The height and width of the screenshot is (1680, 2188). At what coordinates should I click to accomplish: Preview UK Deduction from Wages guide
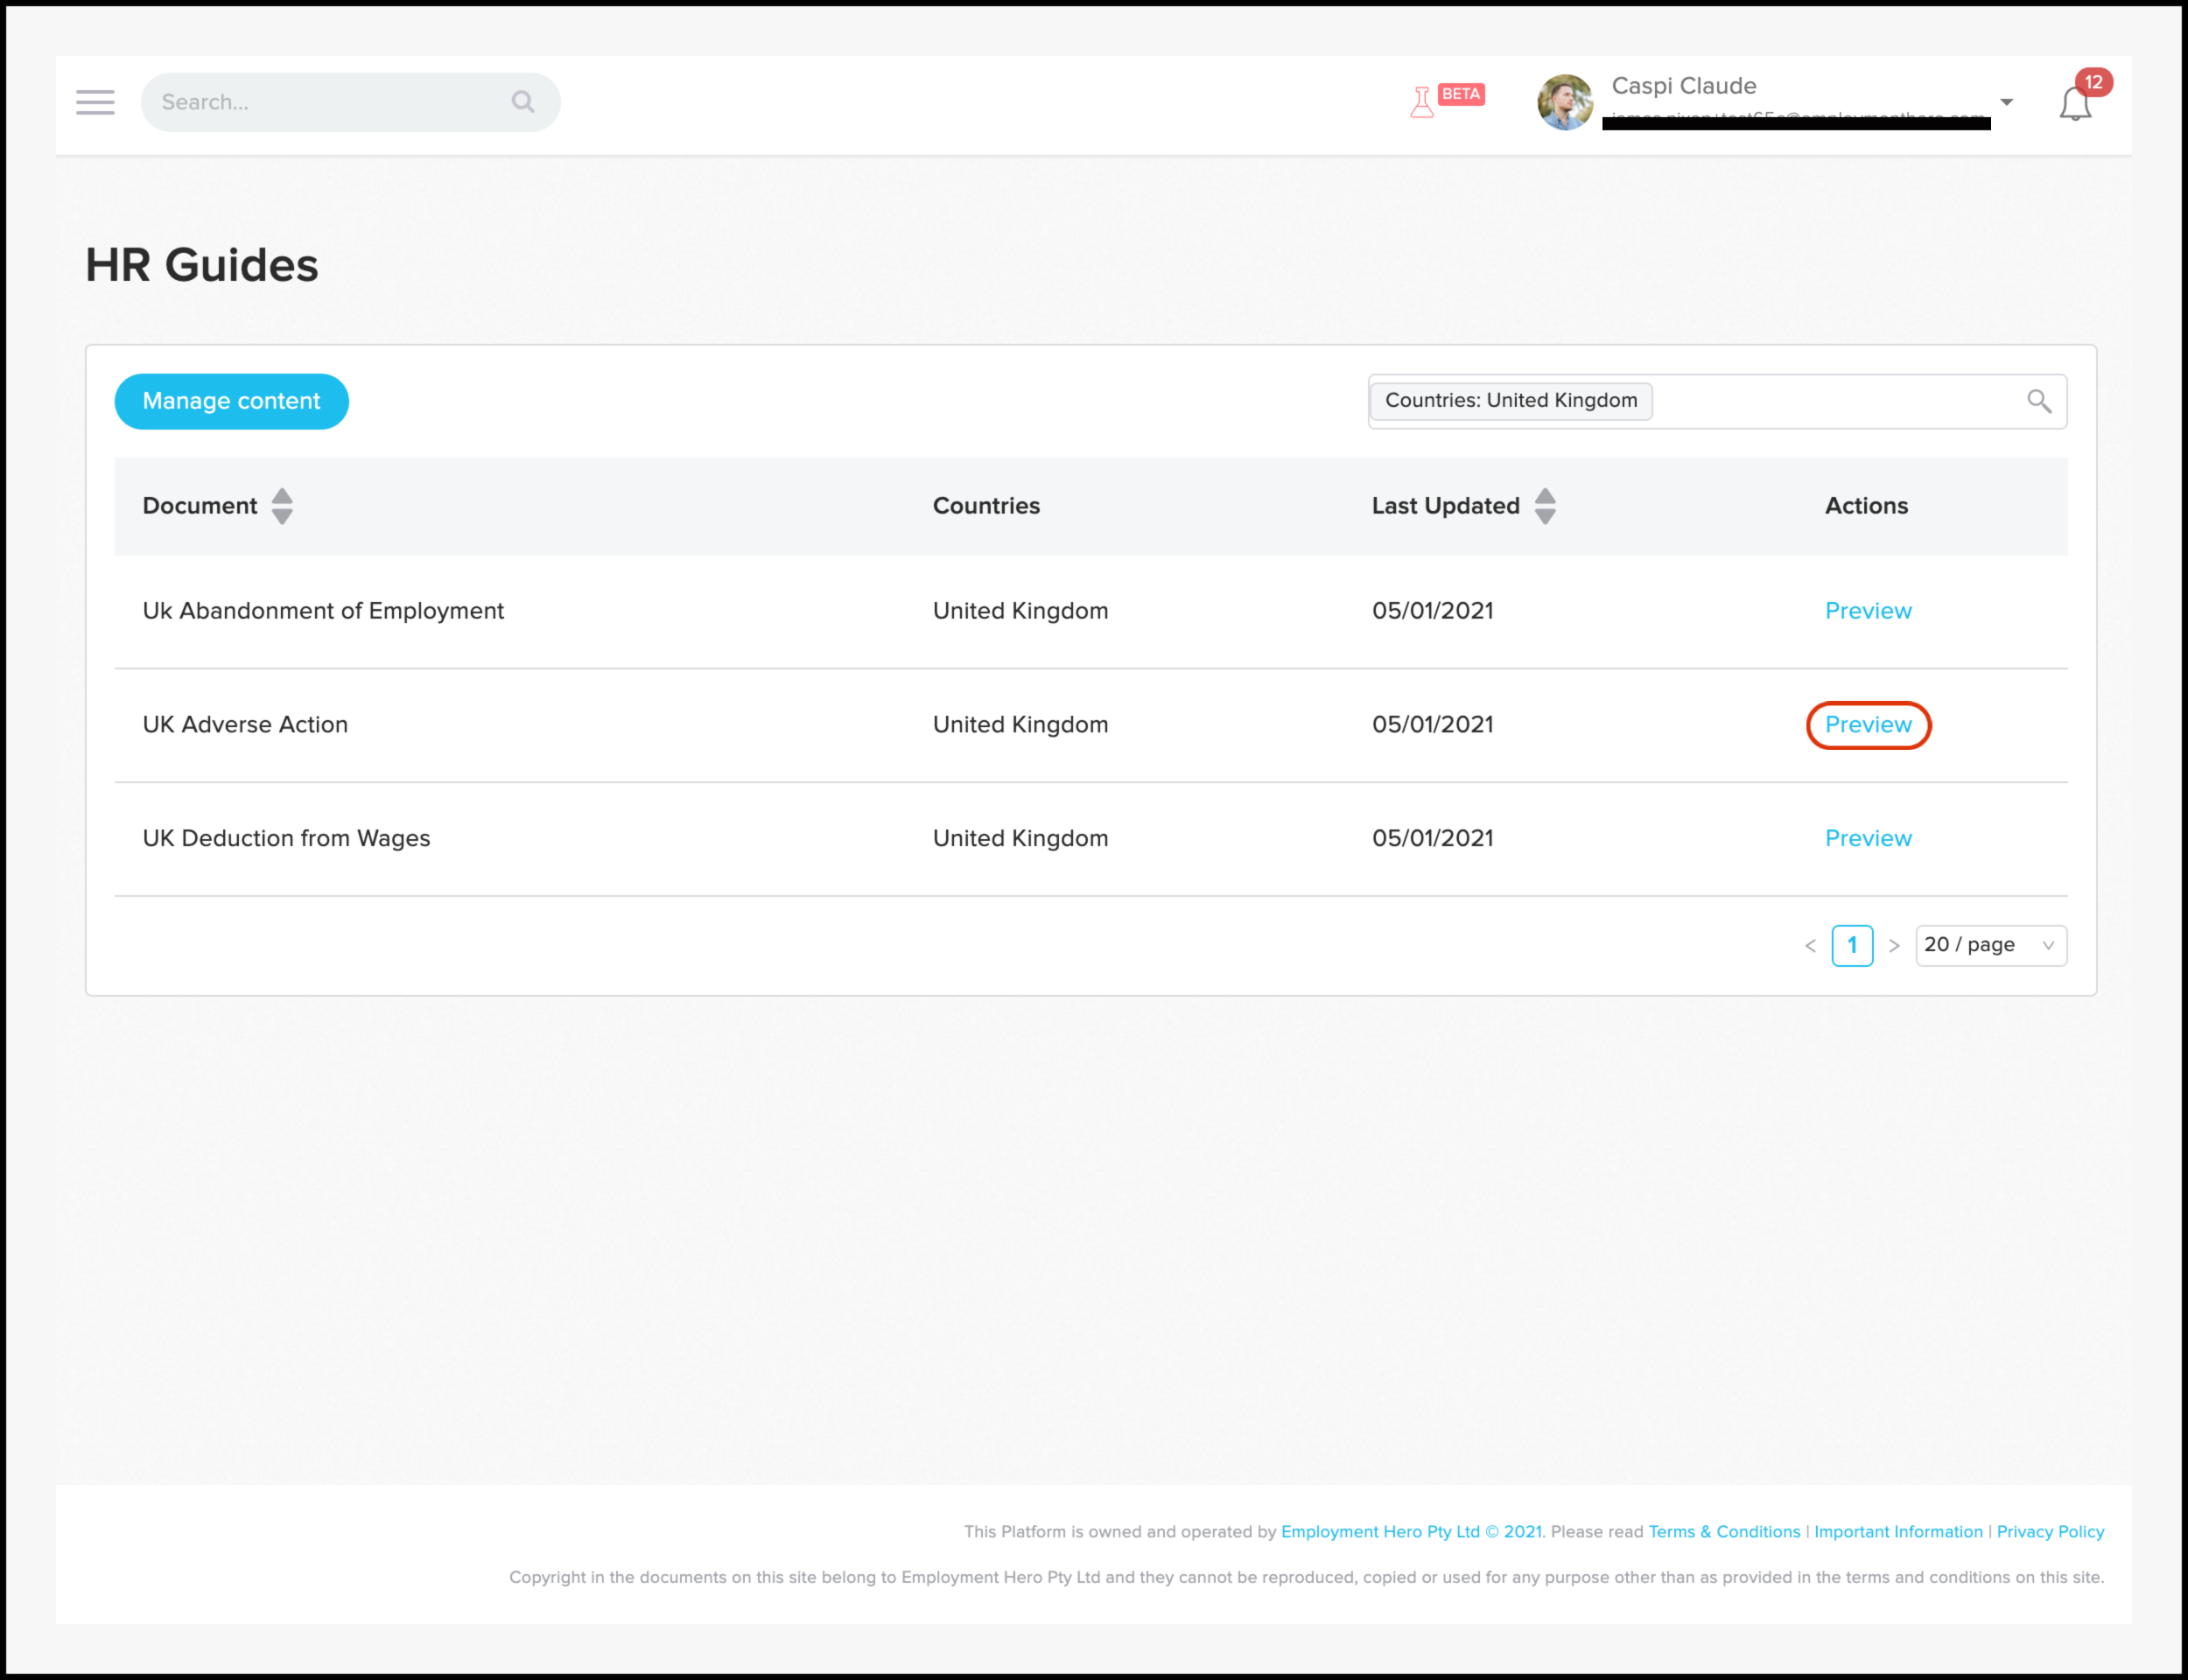click(1867, 839)
